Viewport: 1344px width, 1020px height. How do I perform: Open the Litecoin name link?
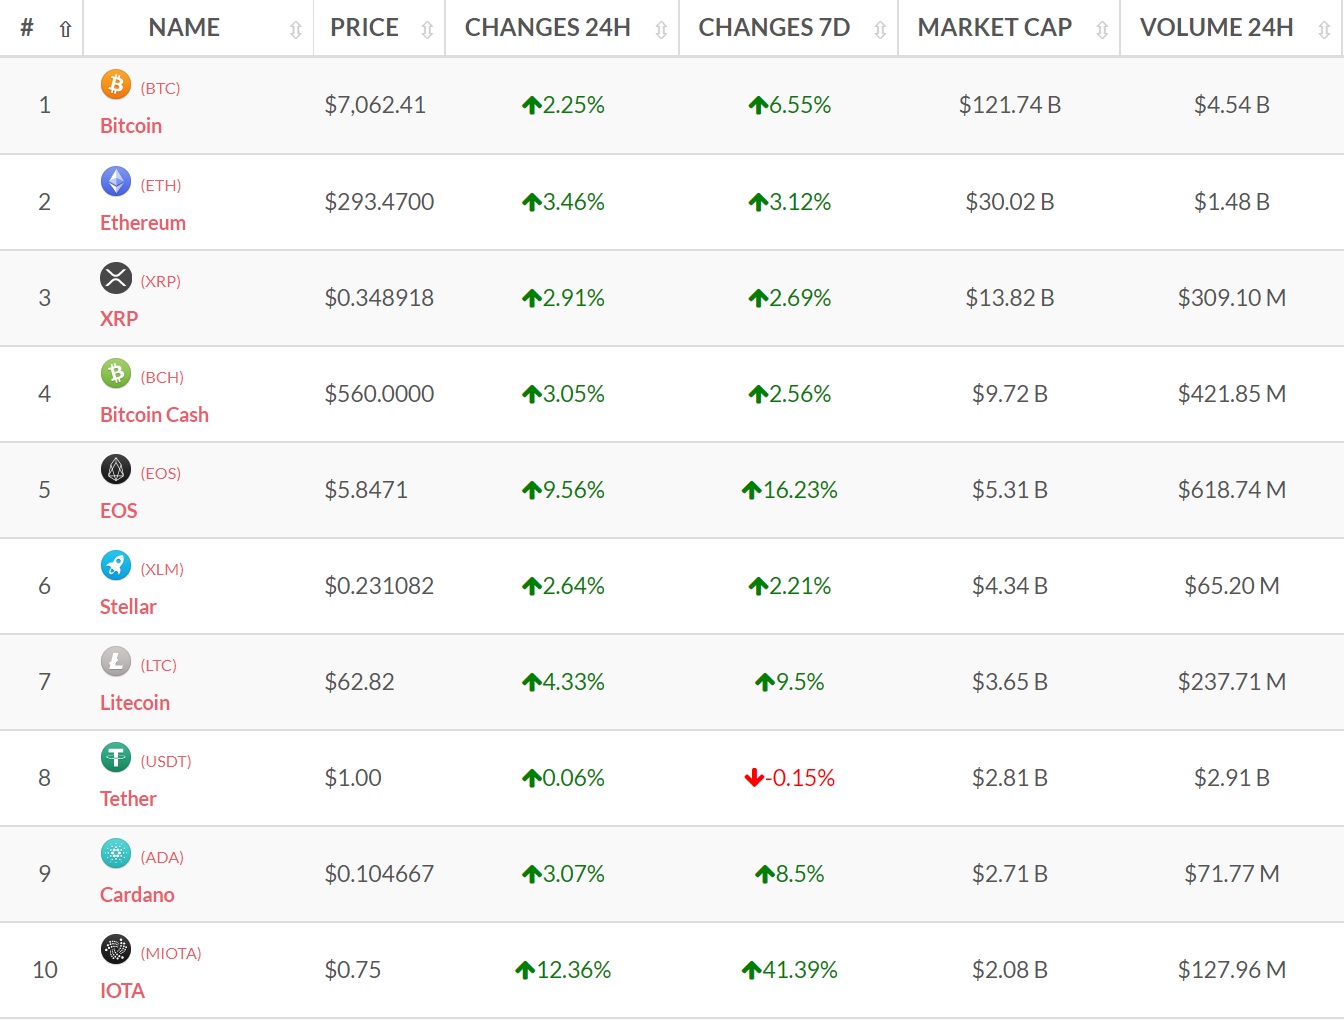pyautogui.click(x=135, y=703)
